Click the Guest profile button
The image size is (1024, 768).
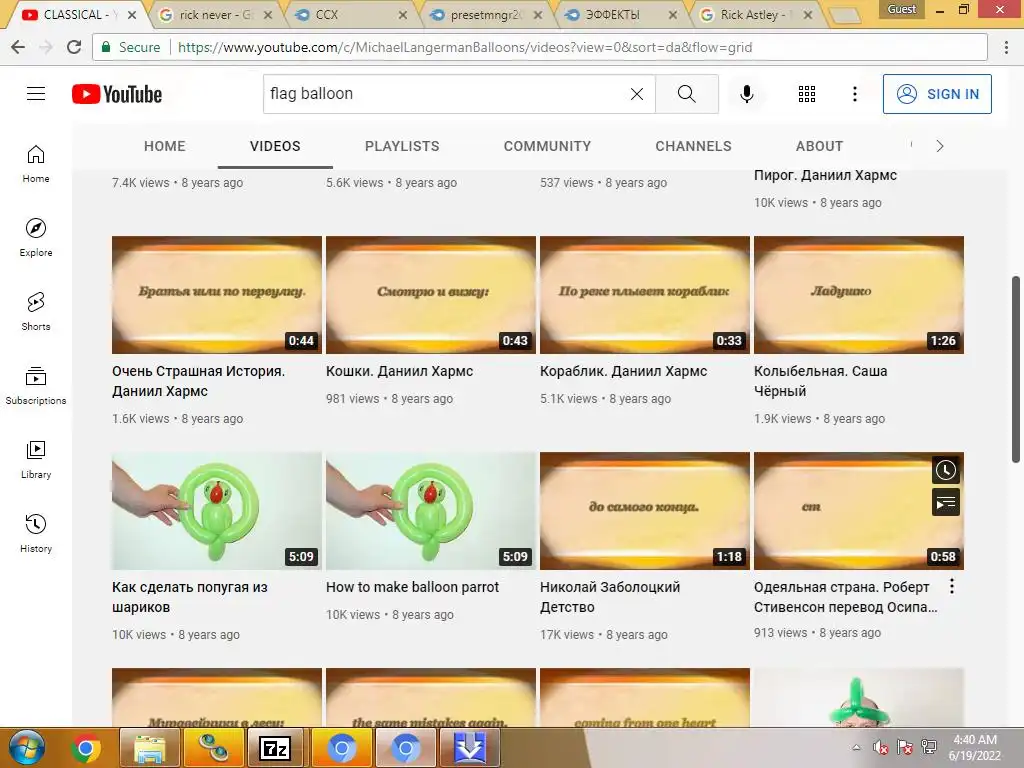pos(901,9)
